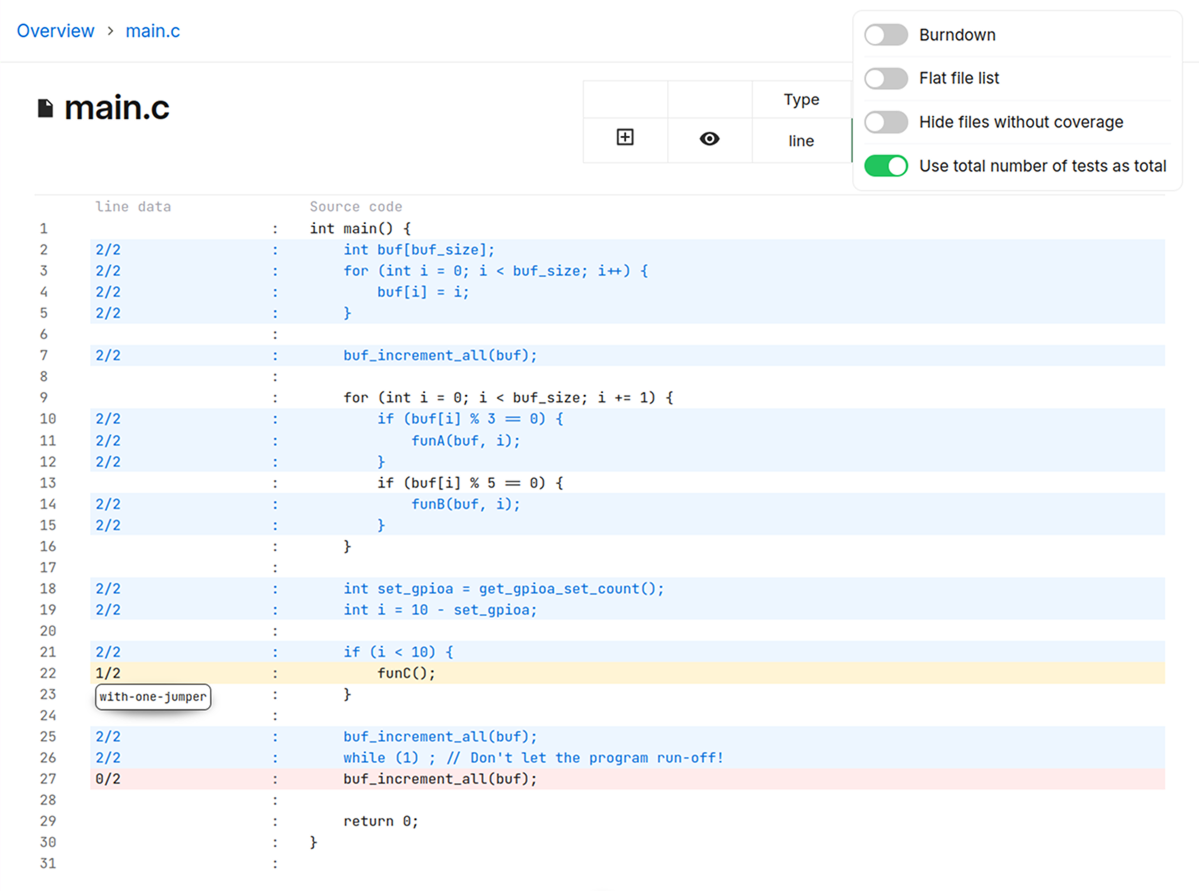Viewport: 1199px width, 891px height.
Task: Click the 2/2 value on line 2
Action: point(108,249)
